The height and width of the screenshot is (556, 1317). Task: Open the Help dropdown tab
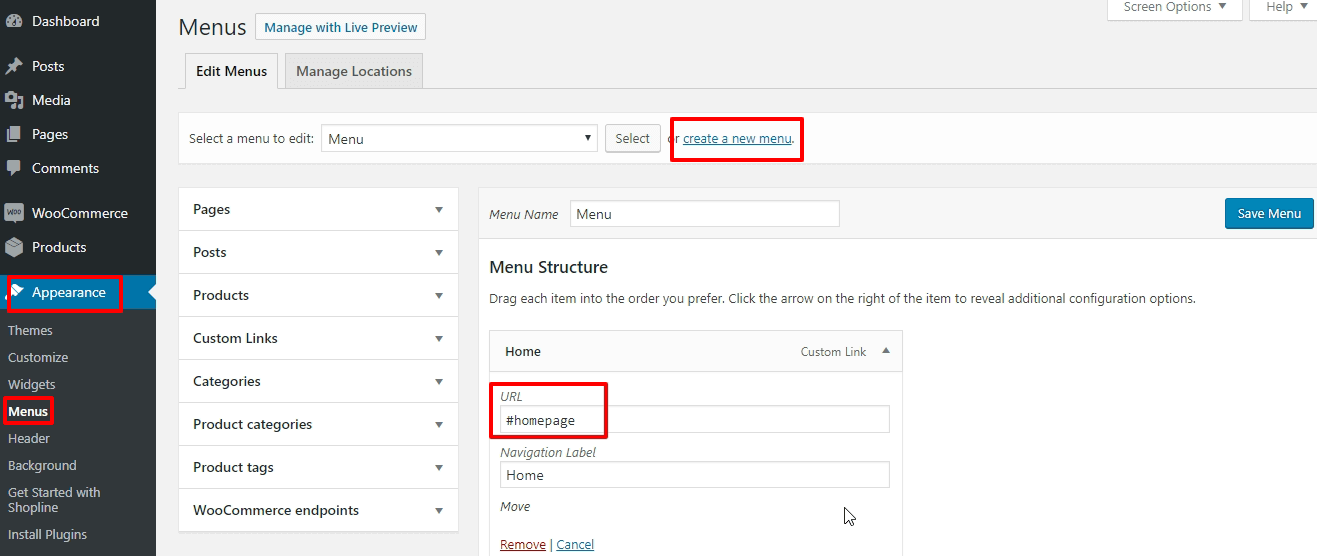pyautogui.click(x=1285, y=8)
